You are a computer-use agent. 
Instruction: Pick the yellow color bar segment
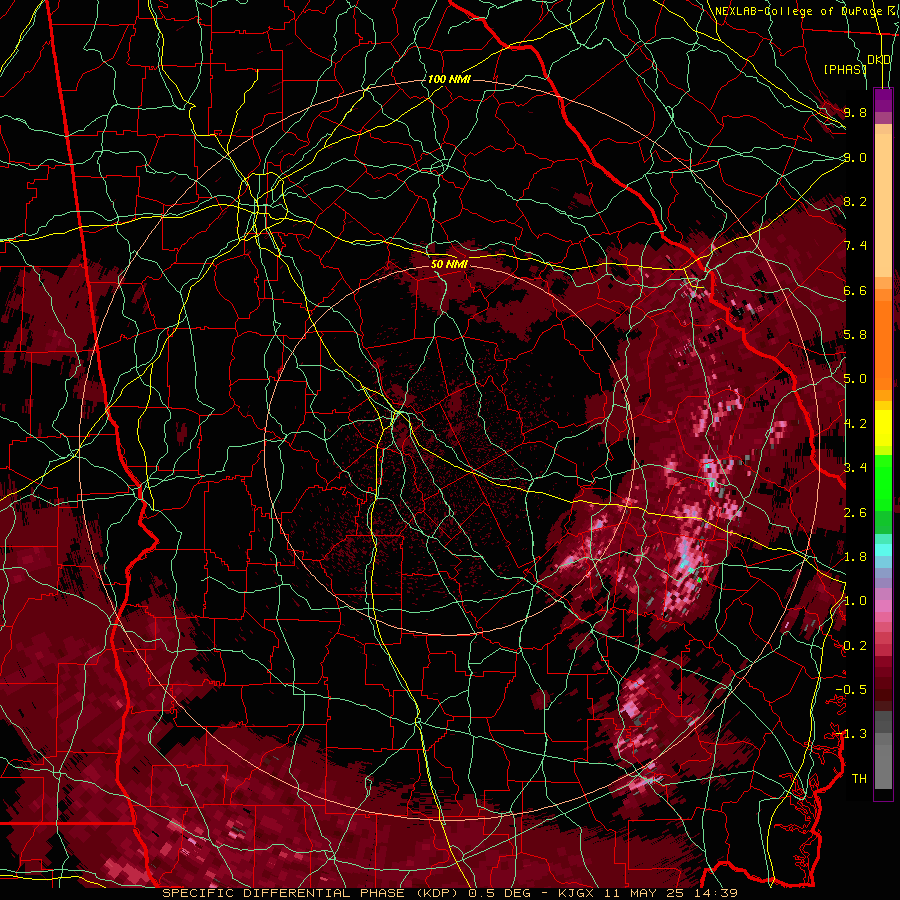(883, 428)
